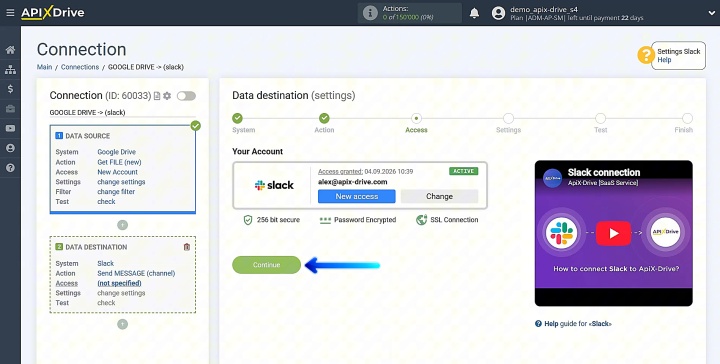Click the green Continue button
The height and width of the screenshot is (364, 720).
click(266, 265)
